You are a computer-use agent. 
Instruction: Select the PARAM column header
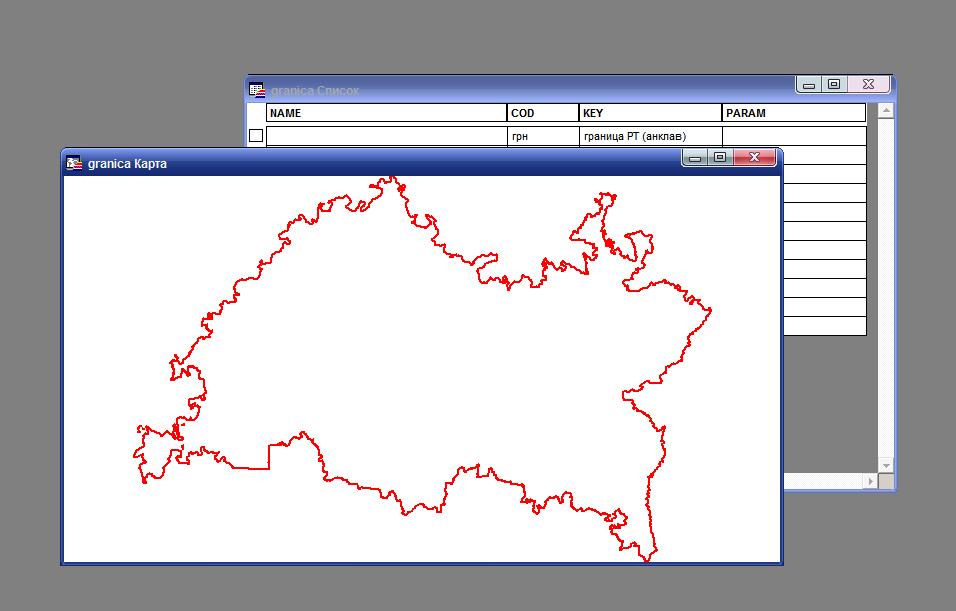(x=794, y=113)
